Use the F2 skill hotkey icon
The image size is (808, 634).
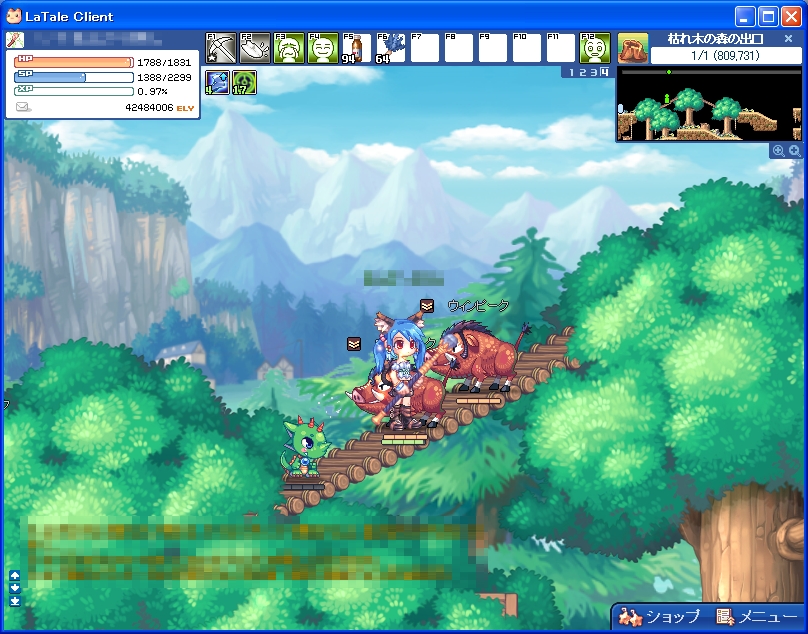click(x=255, y=48)
